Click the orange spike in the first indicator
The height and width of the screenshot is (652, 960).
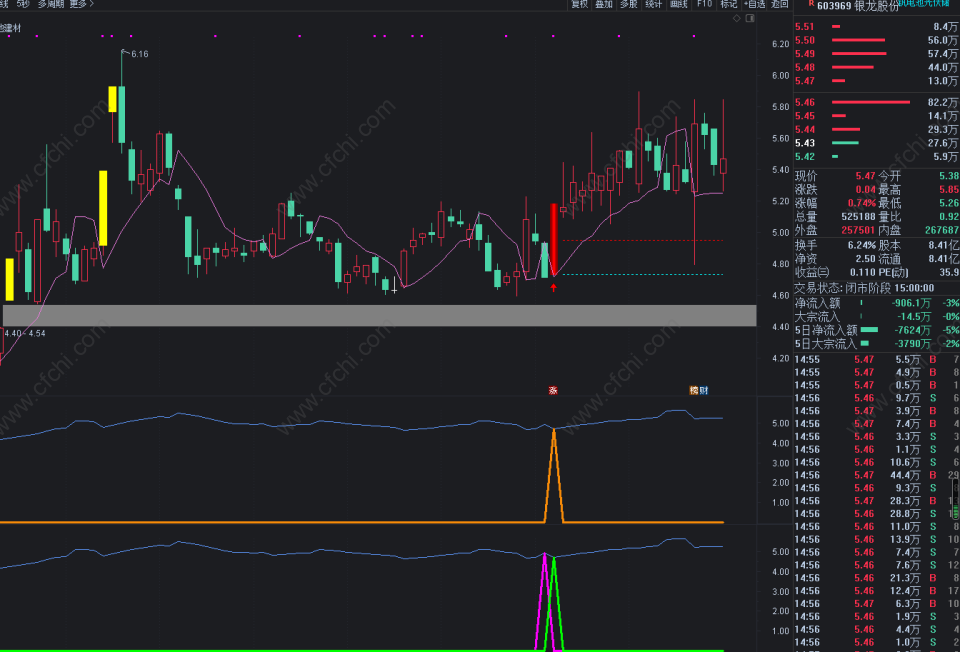pos(554,474)
